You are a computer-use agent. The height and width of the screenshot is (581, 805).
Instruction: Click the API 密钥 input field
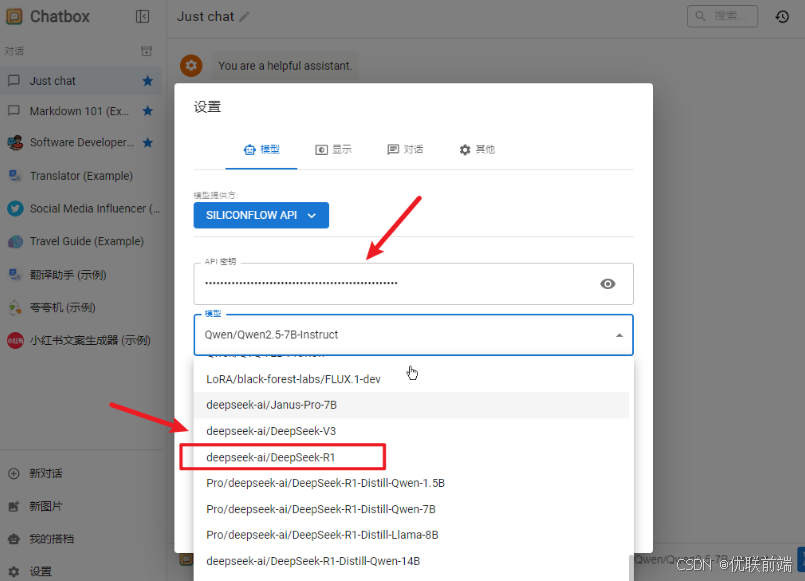[x=413, y=284]
